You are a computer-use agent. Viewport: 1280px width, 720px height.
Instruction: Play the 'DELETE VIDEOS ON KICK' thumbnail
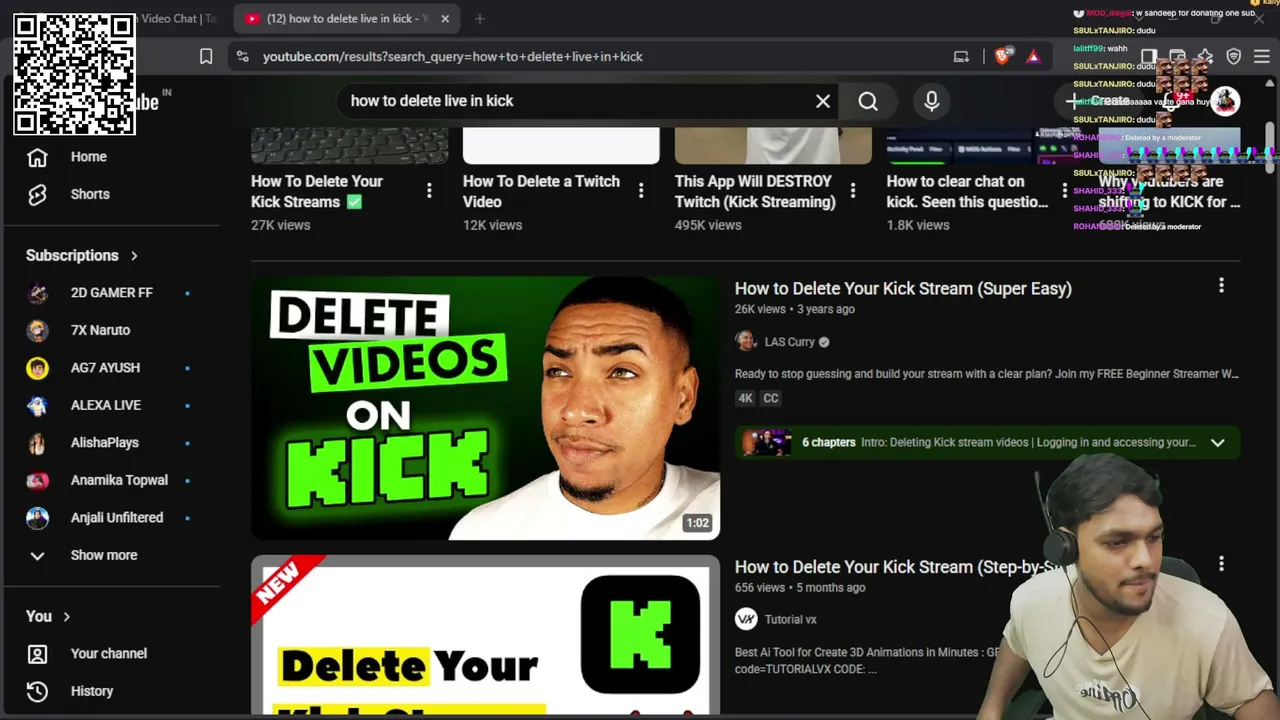[x=485, y=408]
